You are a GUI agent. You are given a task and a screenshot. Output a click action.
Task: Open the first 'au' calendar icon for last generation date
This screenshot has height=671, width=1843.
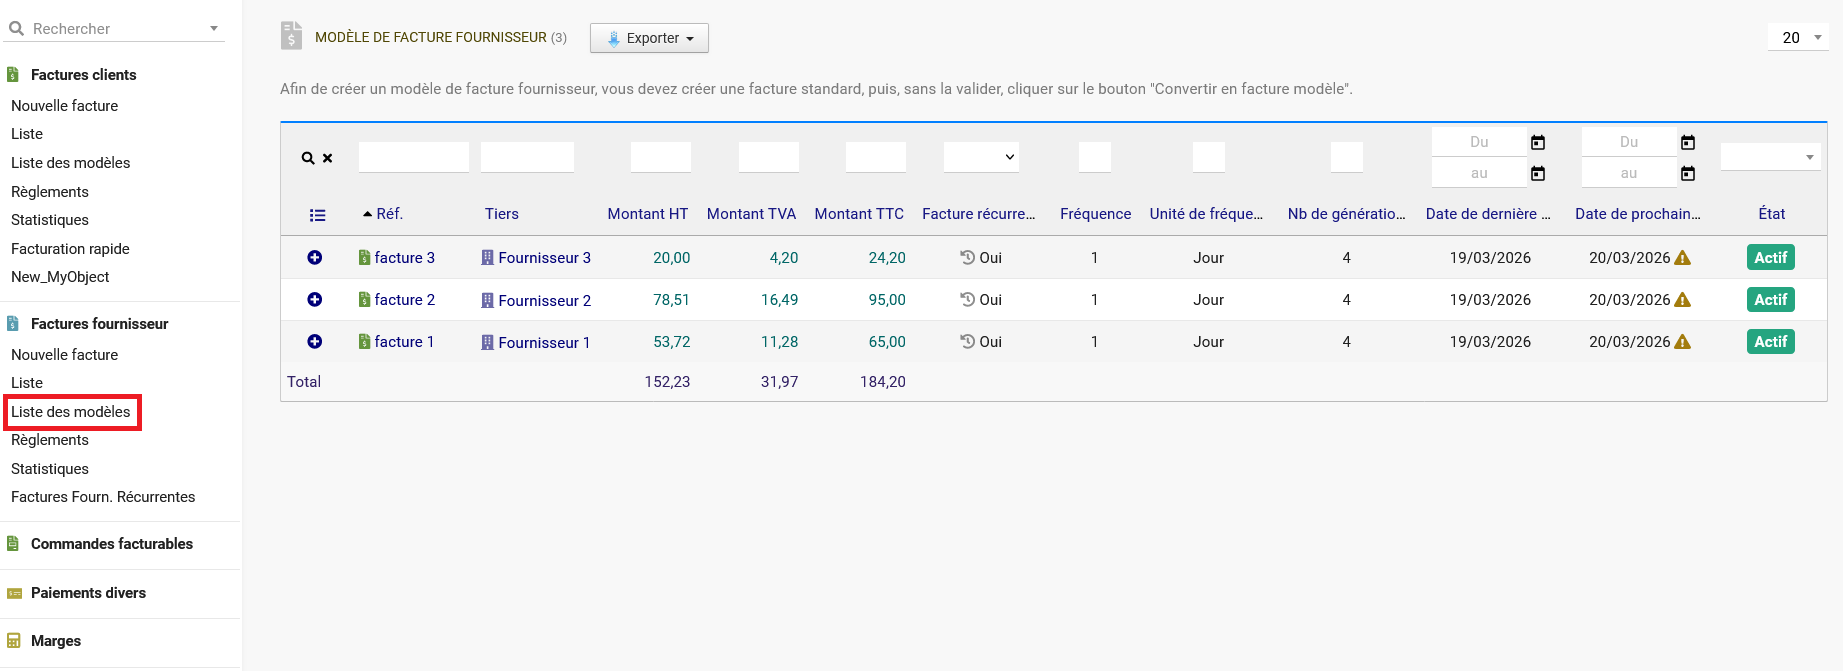[x=1538, y=174]
